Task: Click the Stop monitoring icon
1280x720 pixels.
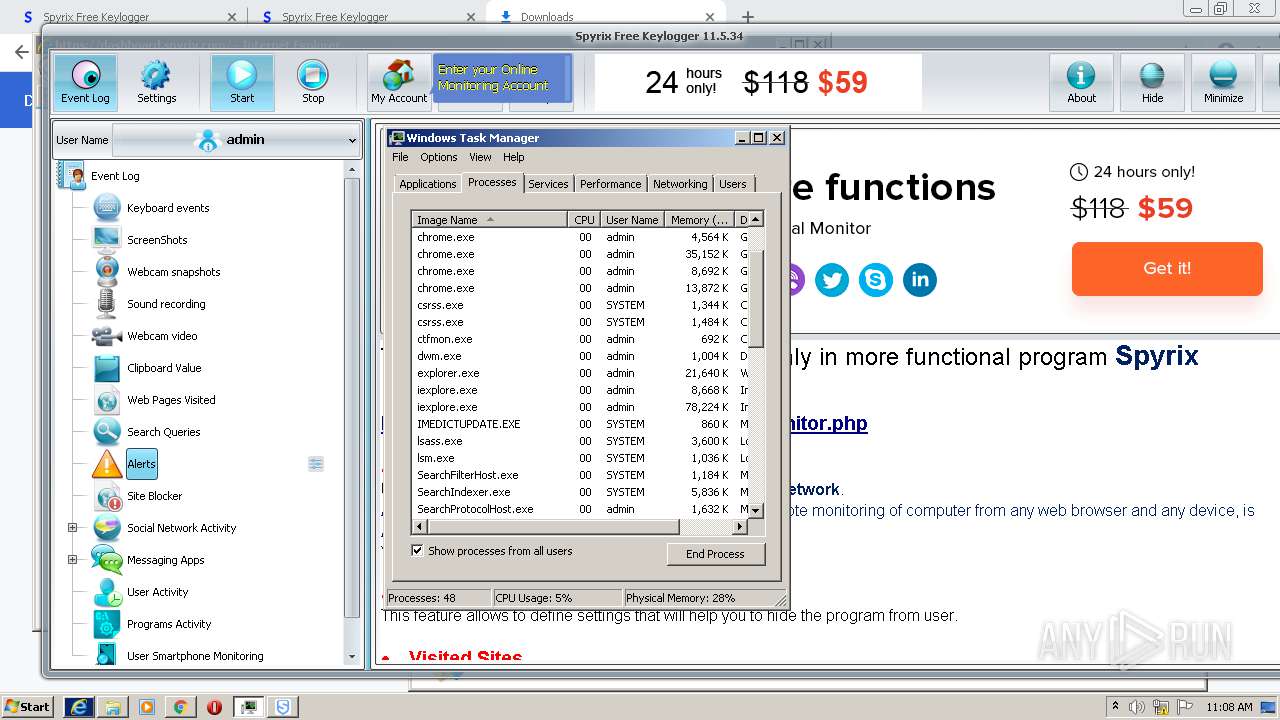Action: coord(313,82)
